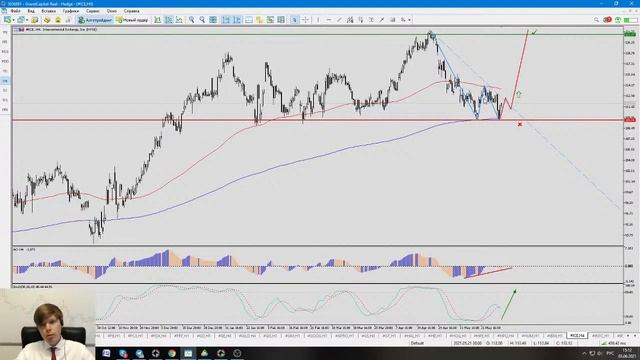This screenshot has width=640, height=360.
Task: Select the red horizontal support line
Action: pyautogui.click(x=318, y=120)
